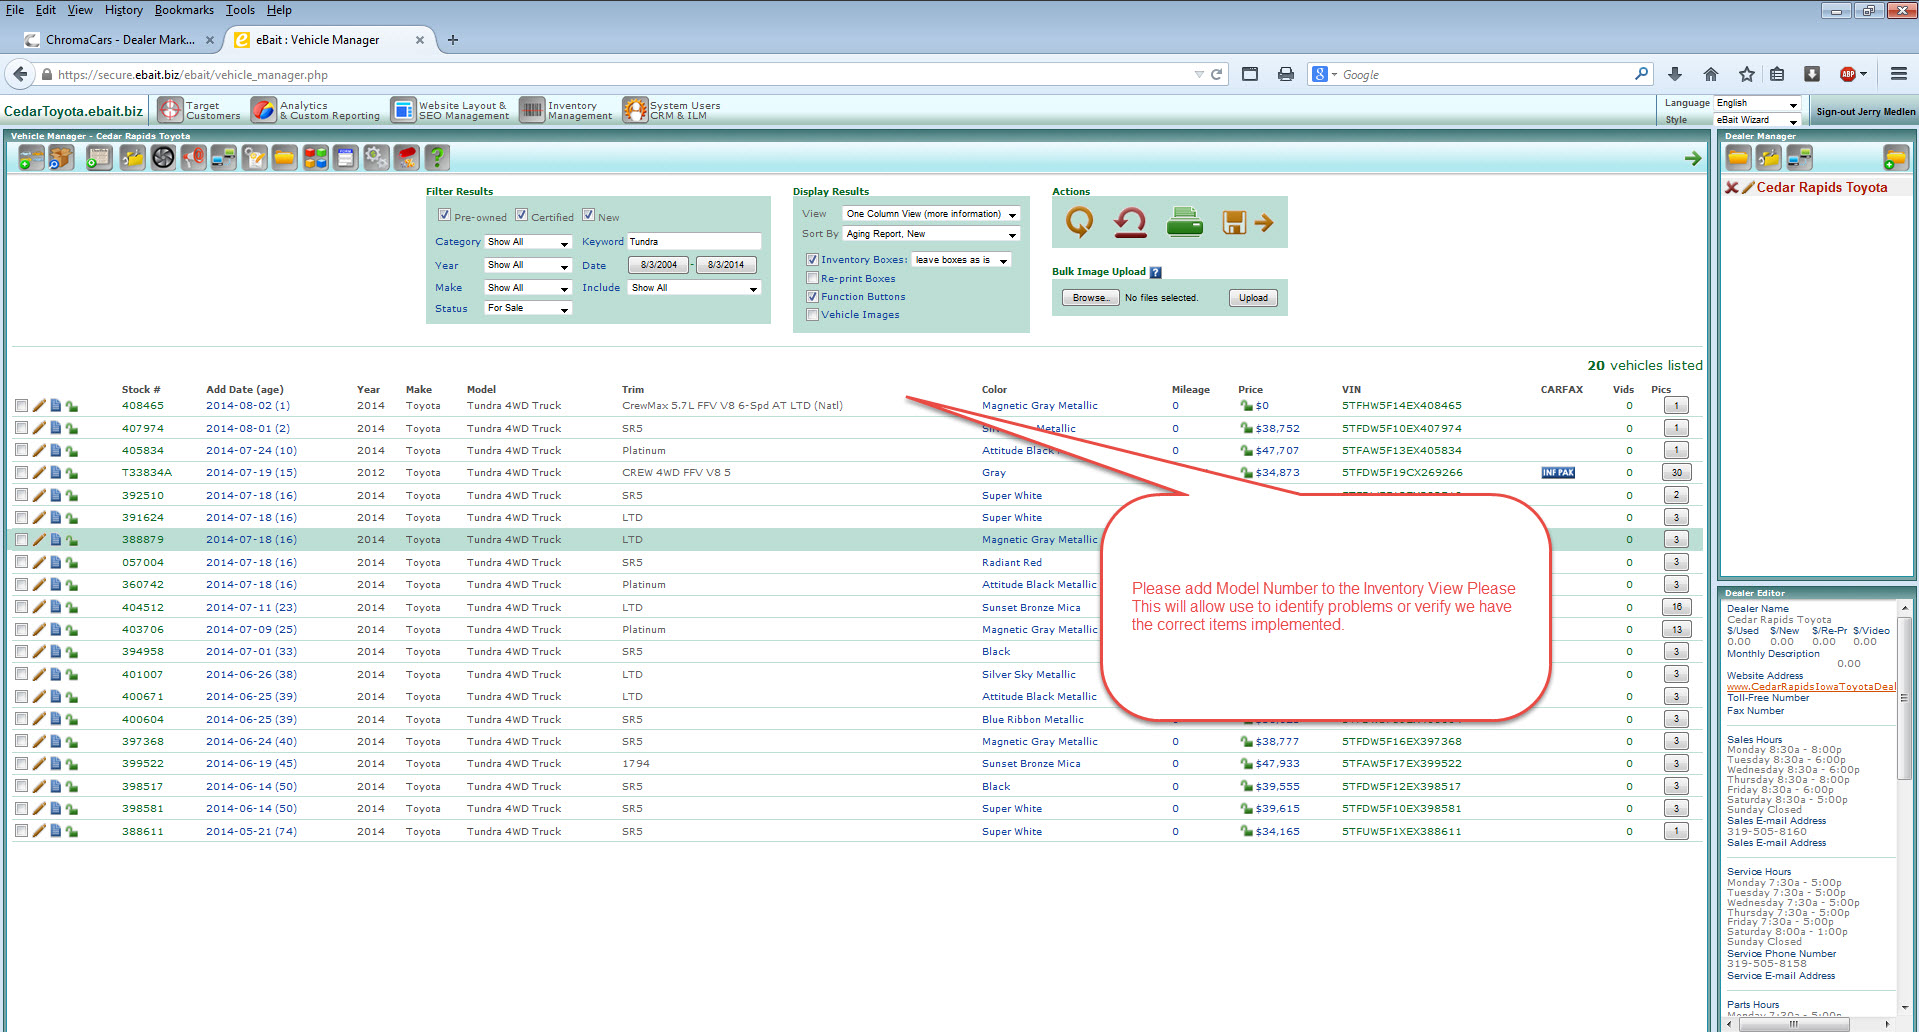Open the Bookmarks menu
This screenshot has width=1919, height=1032.
click(x=184, y=10)
